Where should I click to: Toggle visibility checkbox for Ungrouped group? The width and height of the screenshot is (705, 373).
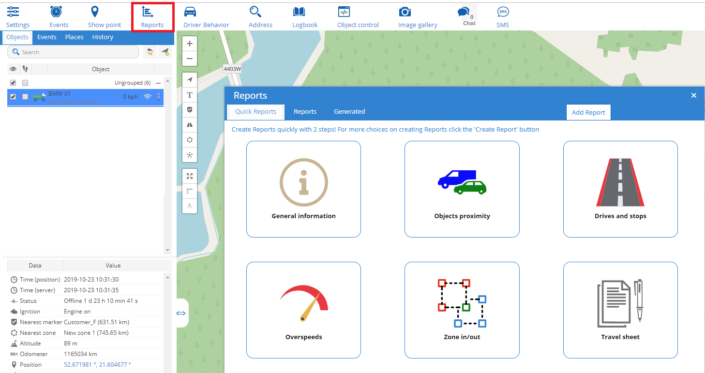click(13, 83)
